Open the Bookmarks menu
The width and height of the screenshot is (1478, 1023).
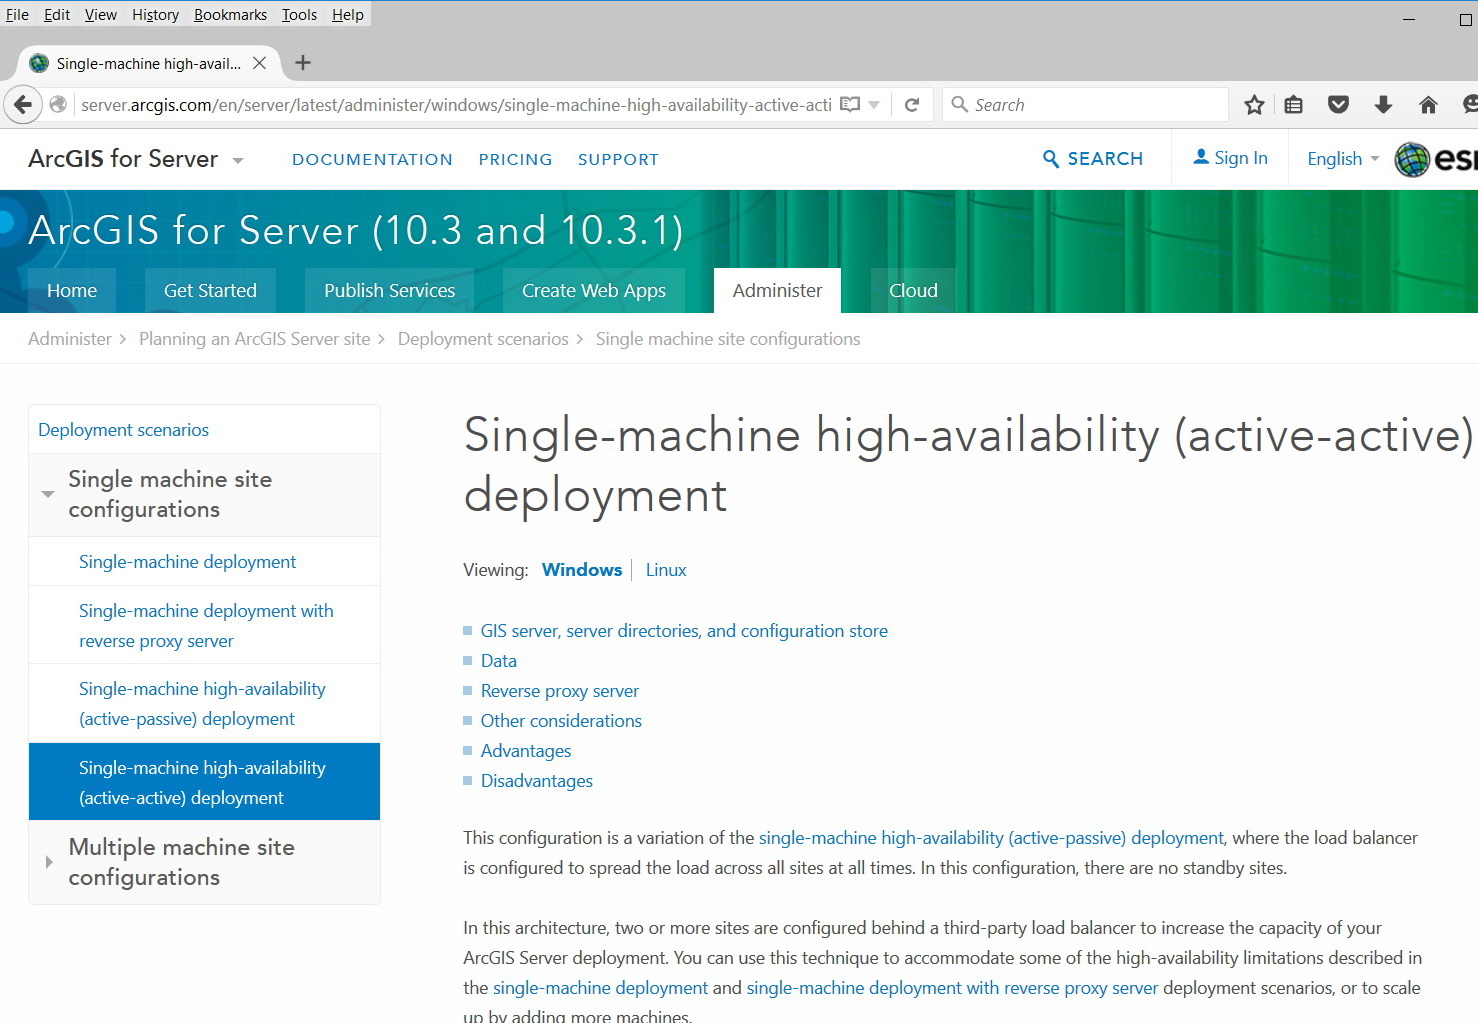click(x=230, y=14)
